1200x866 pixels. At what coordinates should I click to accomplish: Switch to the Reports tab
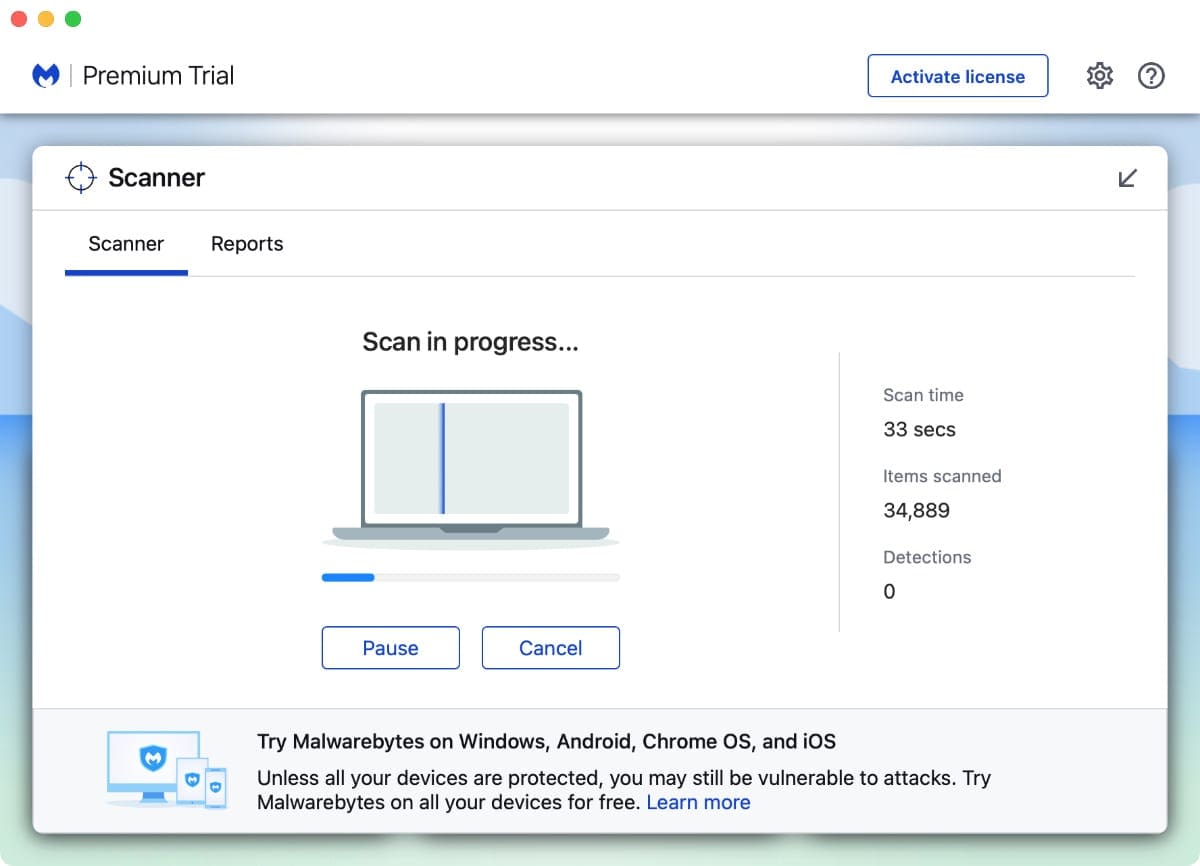247,244
